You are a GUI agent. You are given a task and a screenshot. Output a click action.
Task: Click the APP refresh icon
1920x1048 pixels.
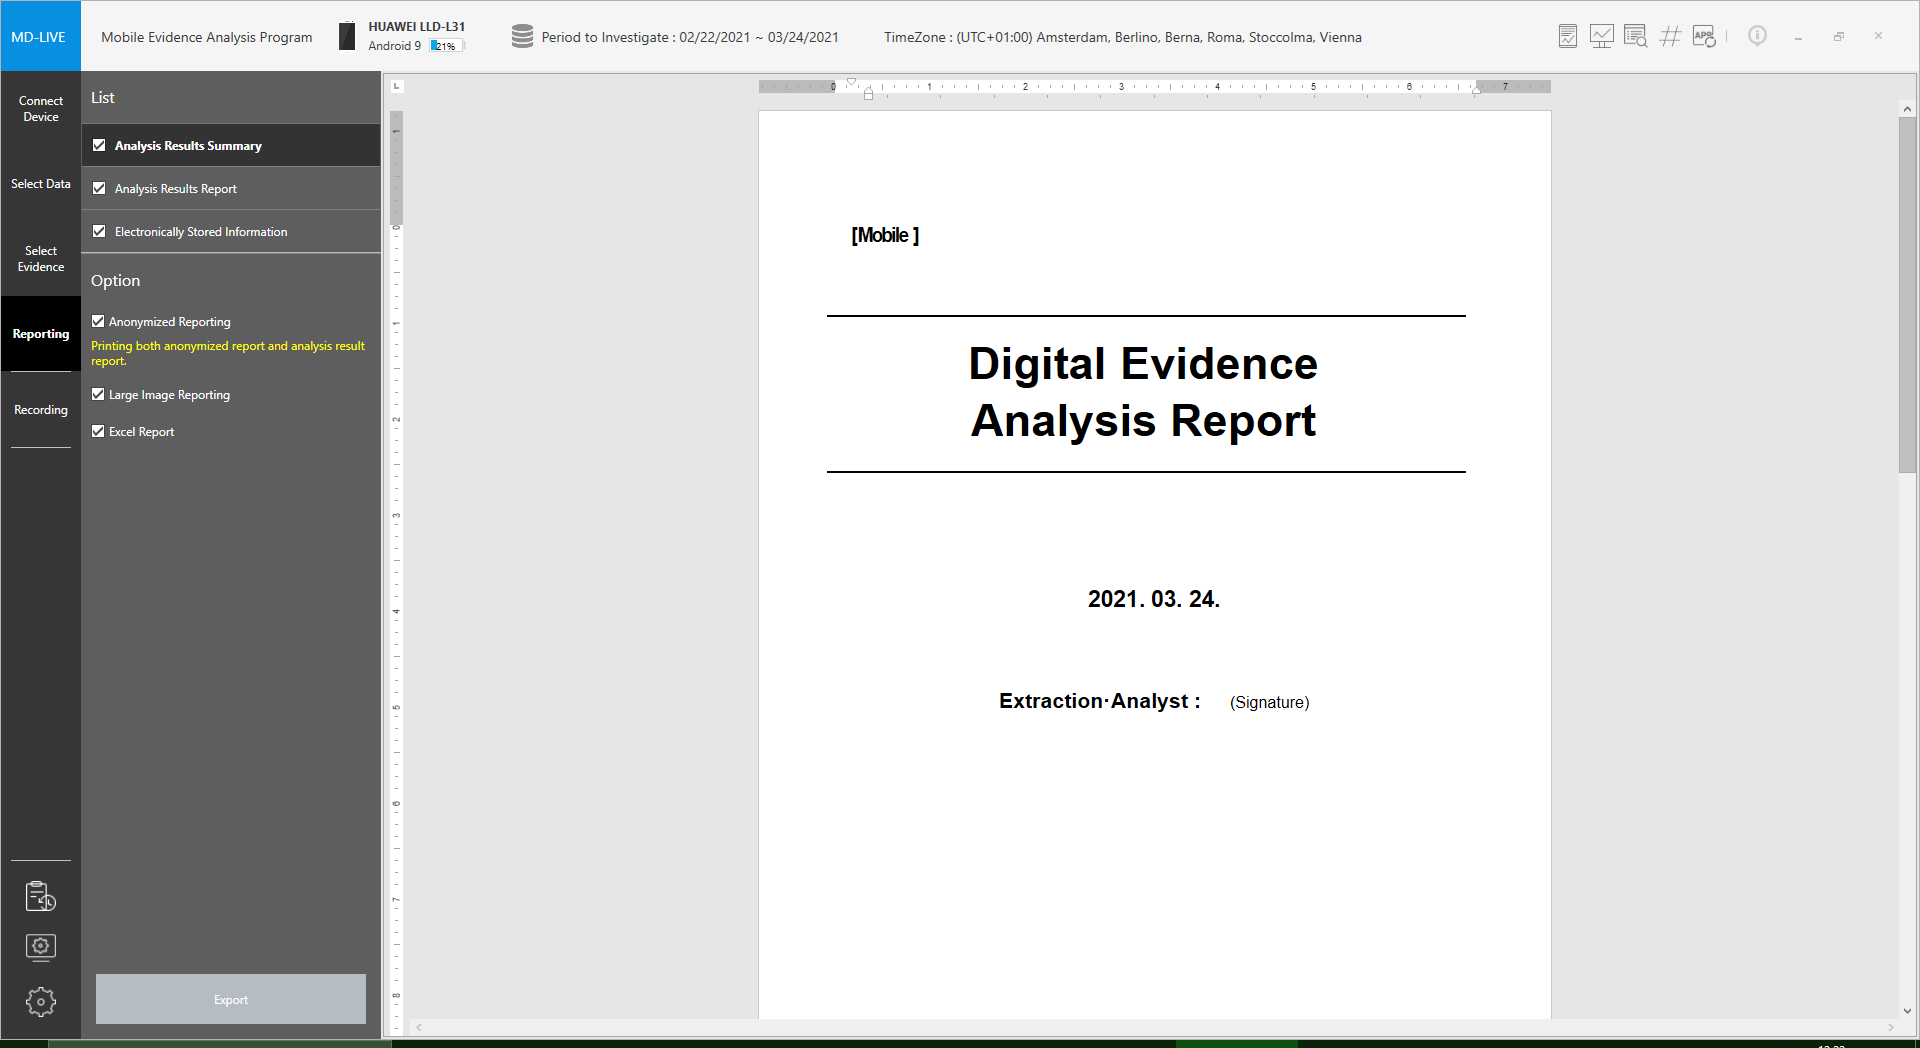pos(1704,37)
